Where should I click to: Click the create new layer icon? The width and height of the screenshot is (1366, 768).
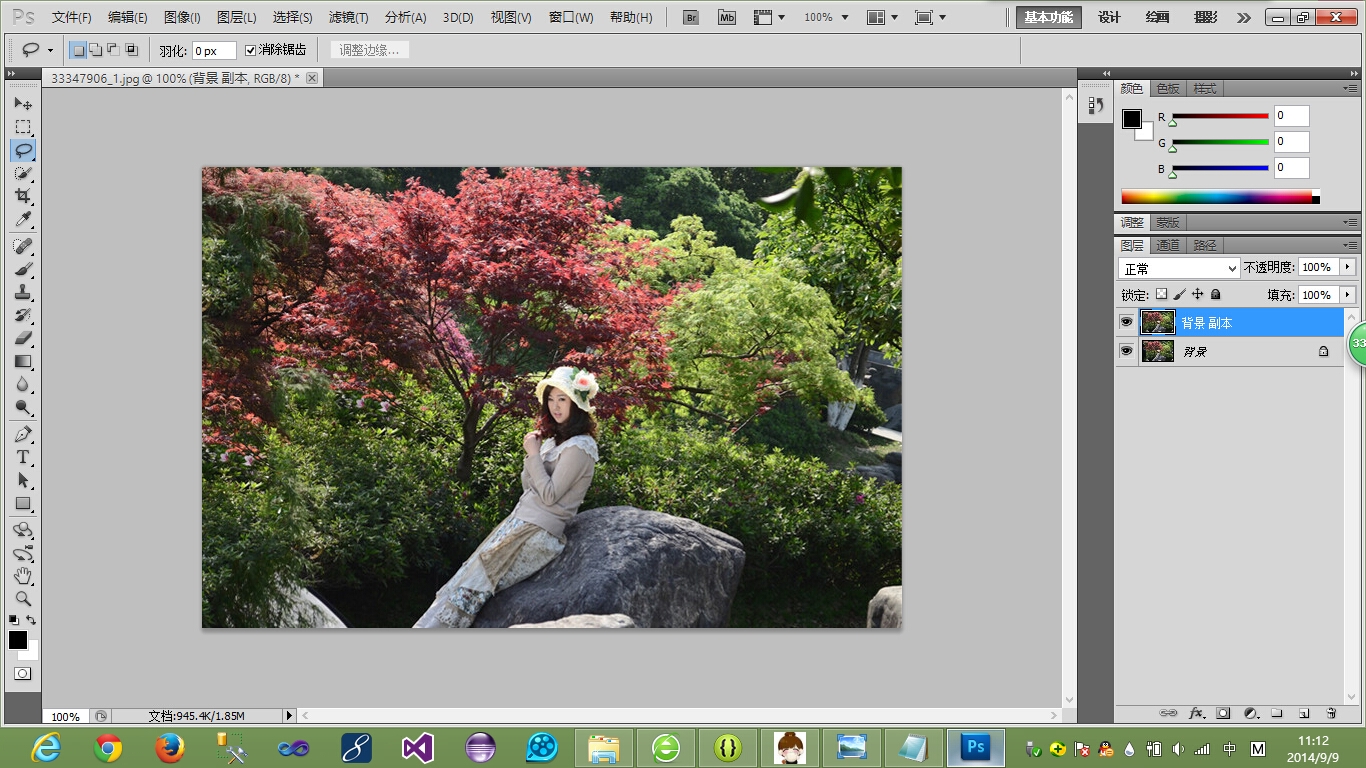tap(1304, 713)
